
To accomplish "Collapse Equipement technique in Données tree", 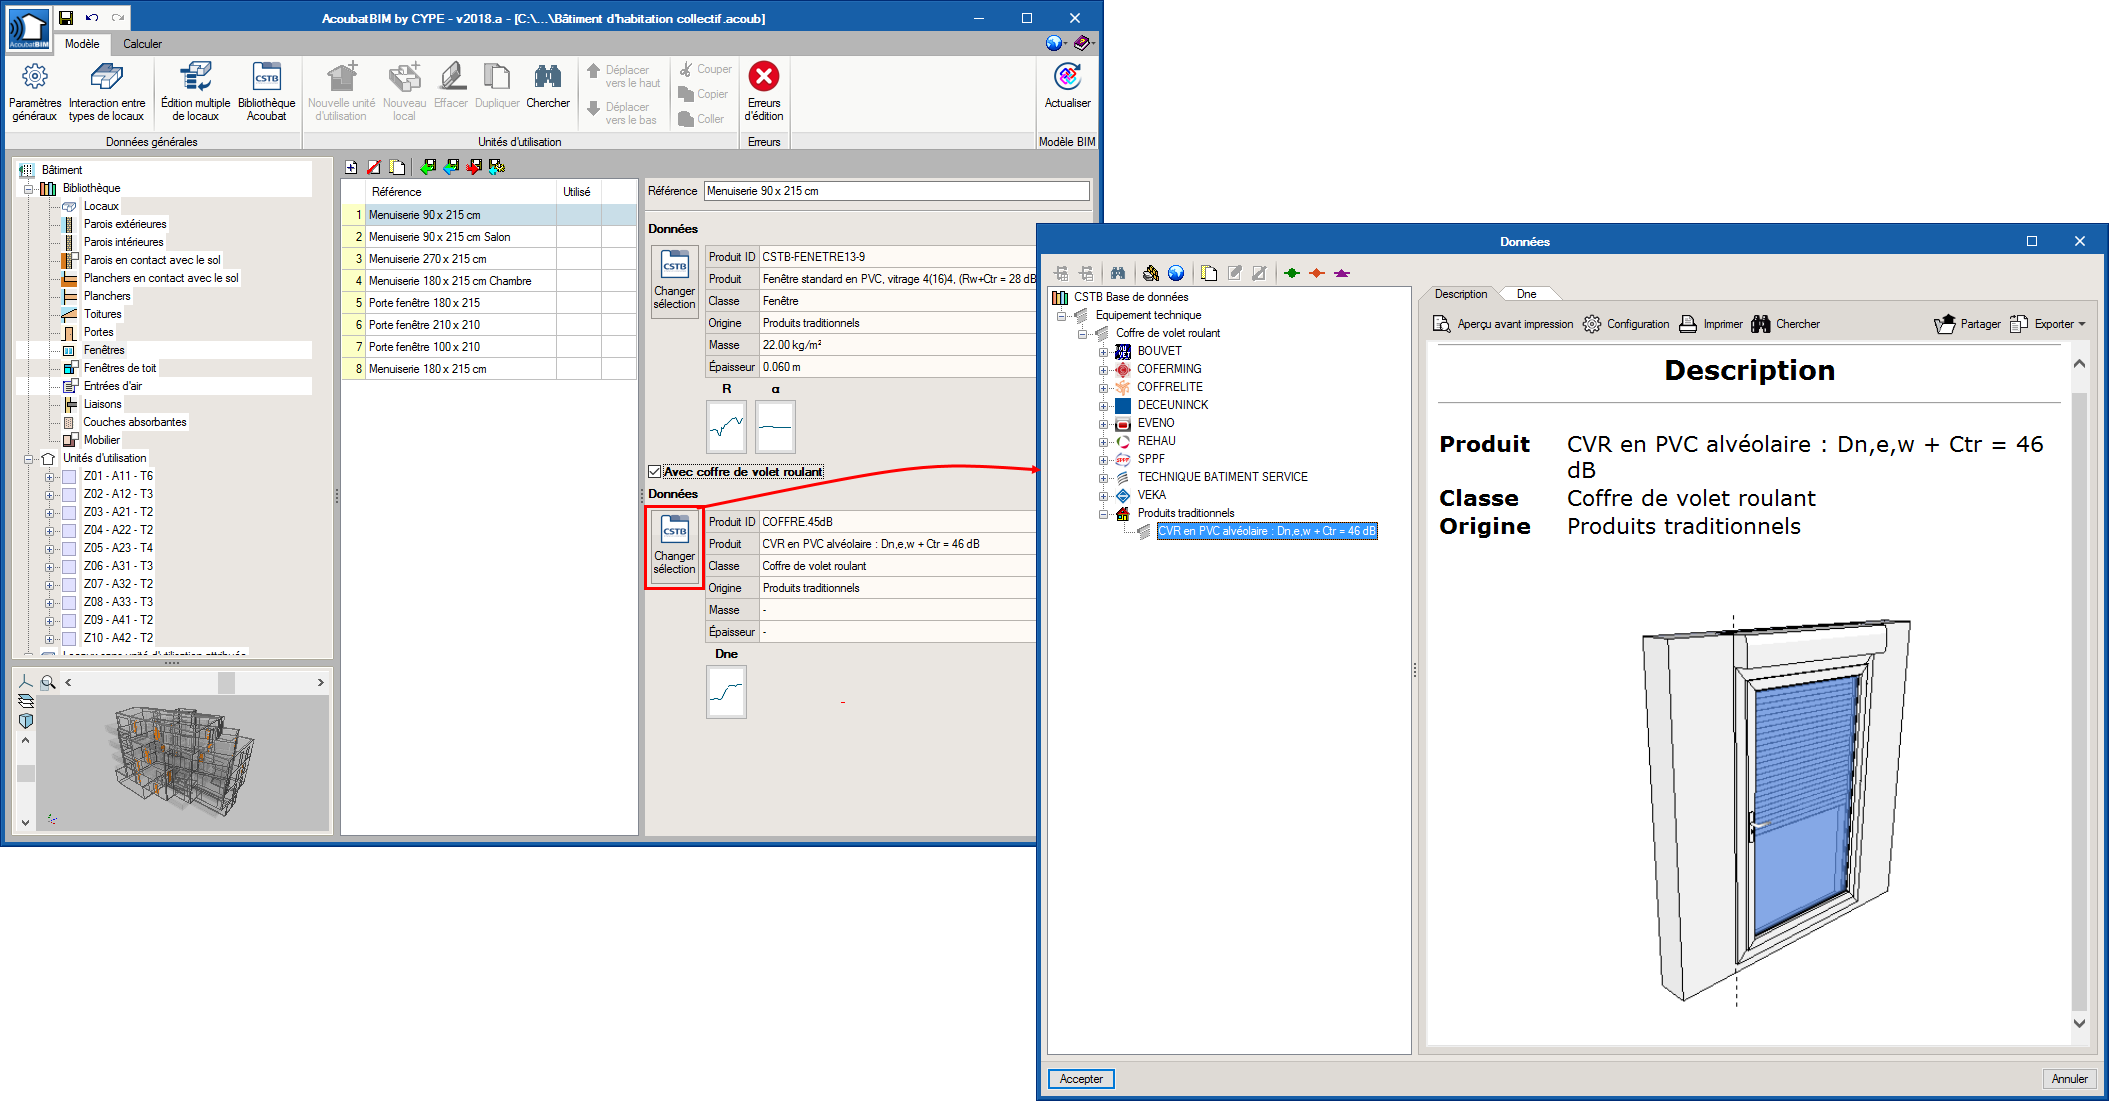I will (1062, 316).
